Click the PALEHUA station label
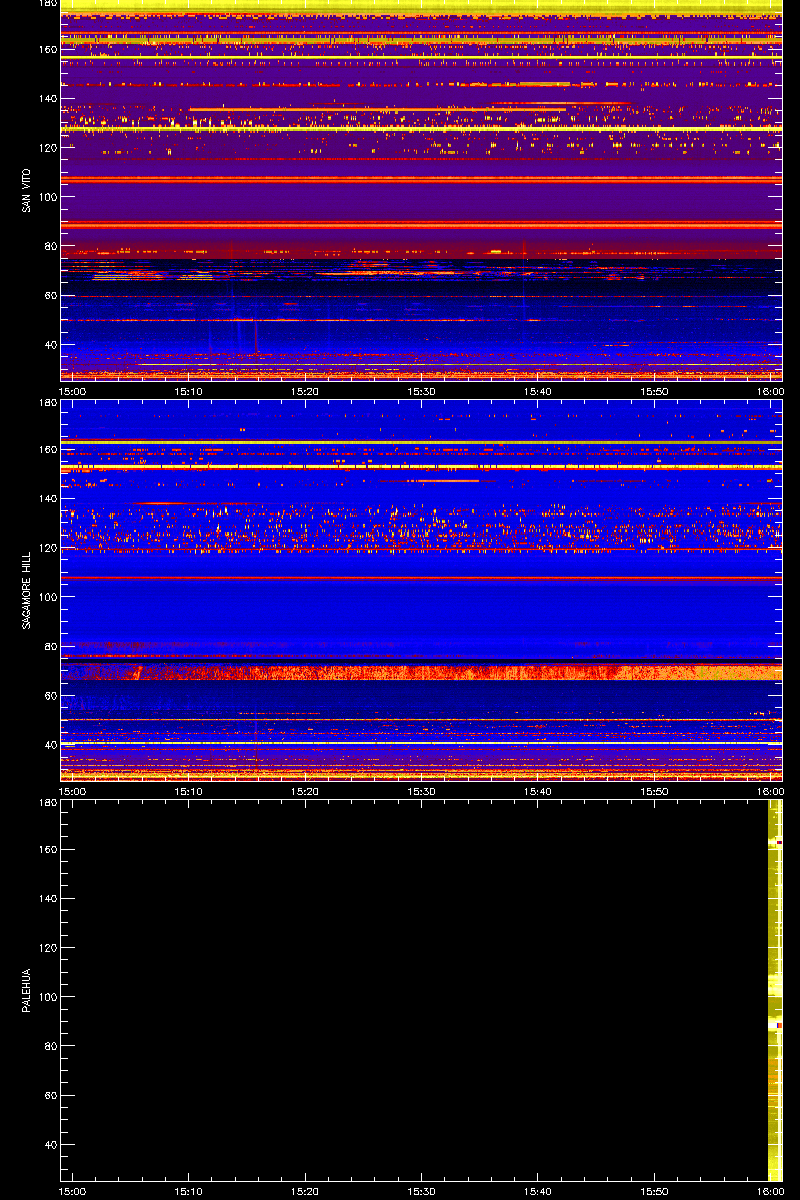Image resolution: width=800 pixels, height=1200 pixels. click(27, 990)
